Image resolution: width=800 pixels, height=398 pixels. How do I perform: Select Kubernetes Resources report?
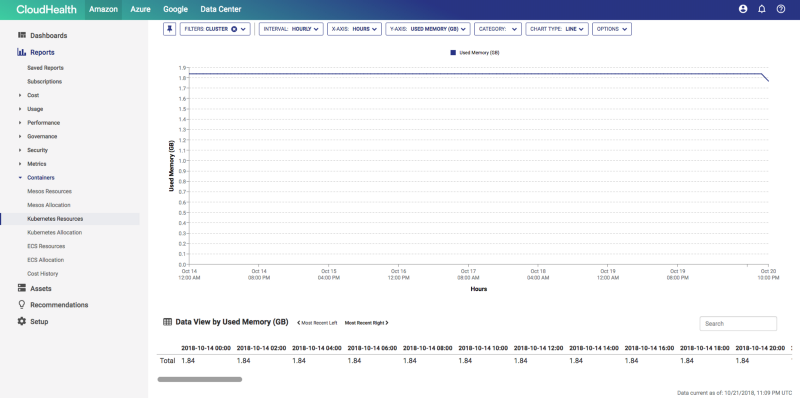coord(70,219)
